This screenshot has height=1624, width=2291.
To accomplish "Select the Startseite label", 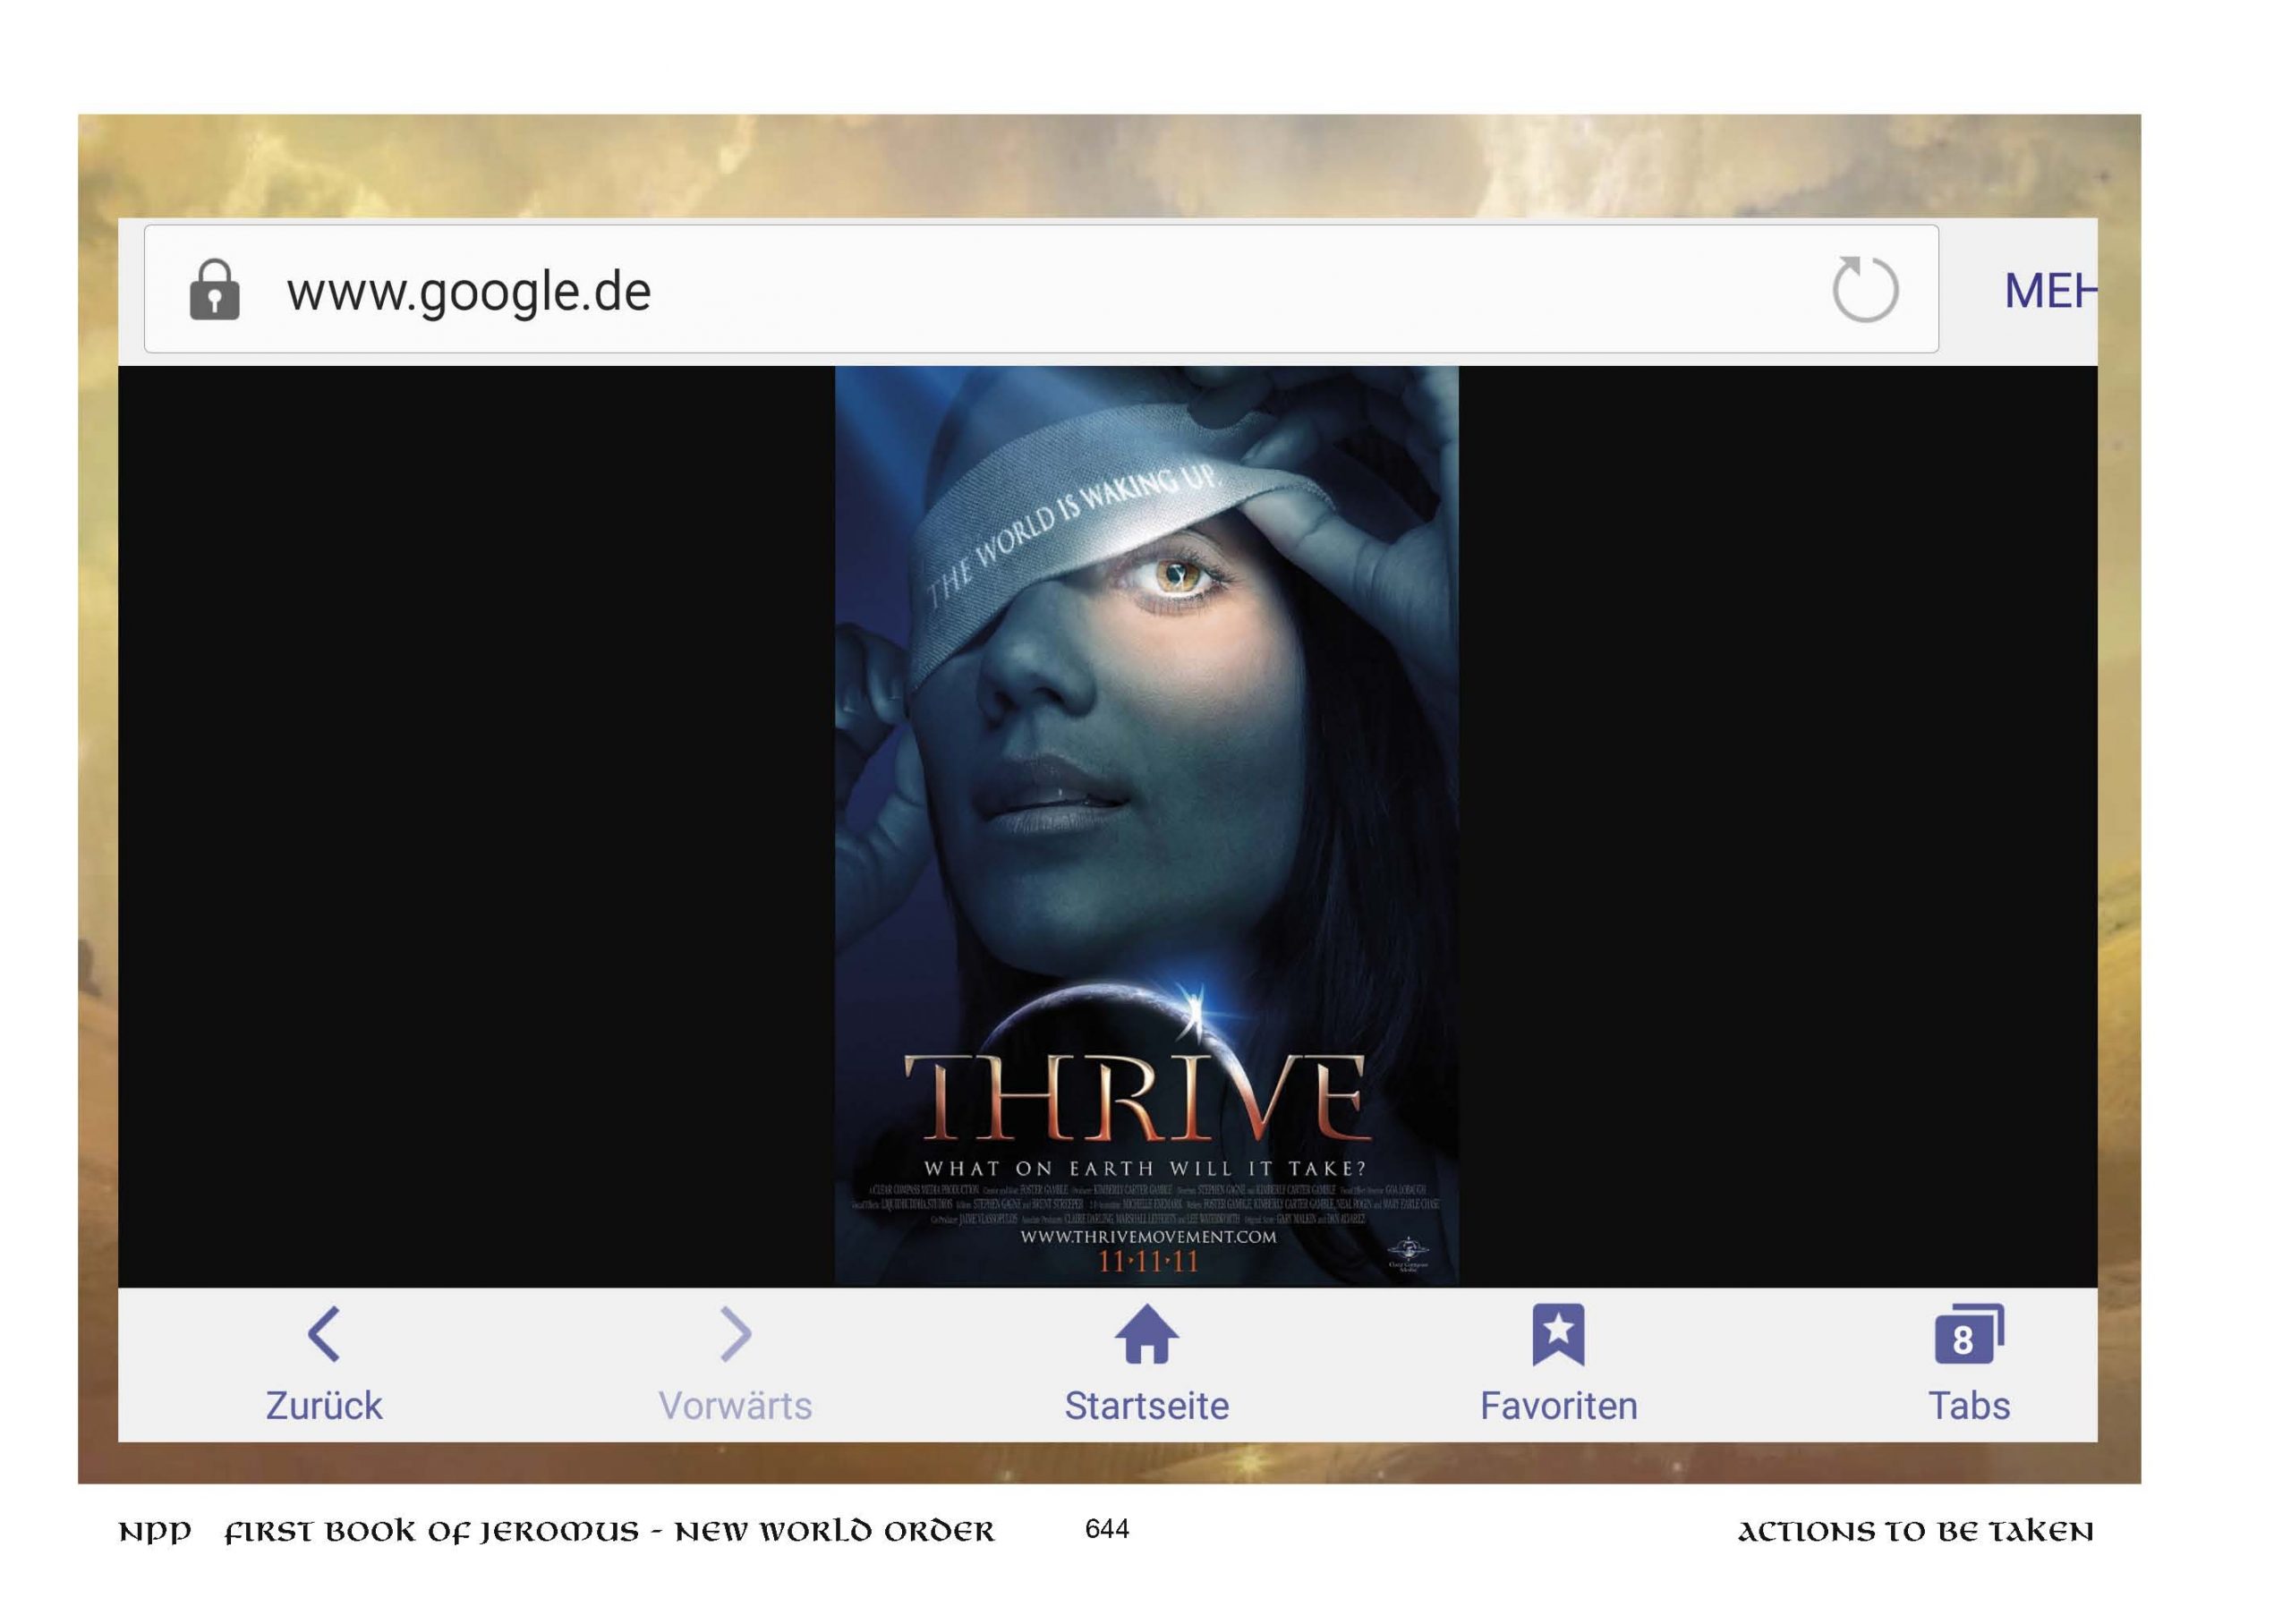I will (1146, 1406).
